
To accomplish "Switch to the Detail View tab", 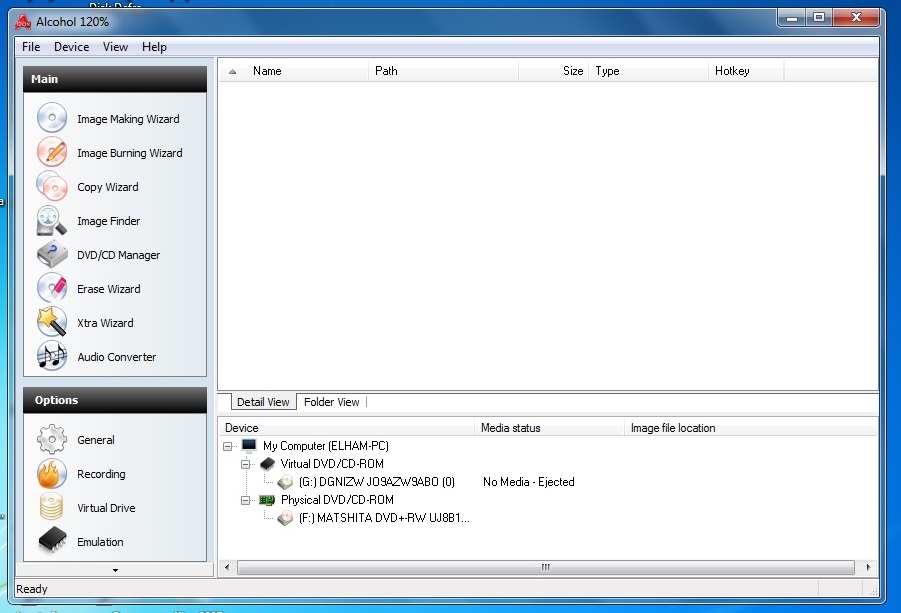I will [x=263, y=402].
